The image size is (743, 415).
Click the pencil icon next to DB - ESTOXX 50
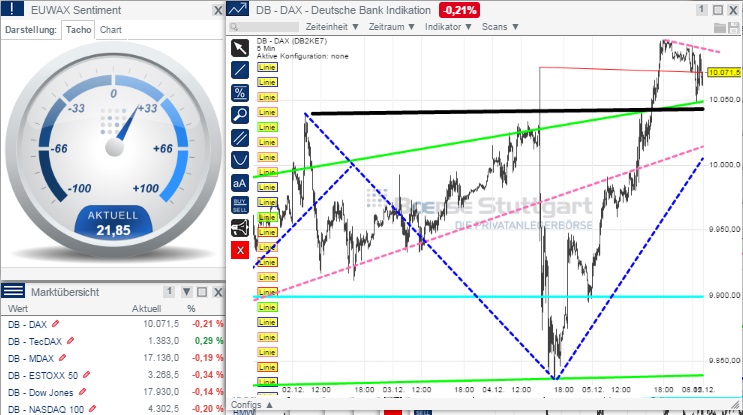click(x=86, y=375)
